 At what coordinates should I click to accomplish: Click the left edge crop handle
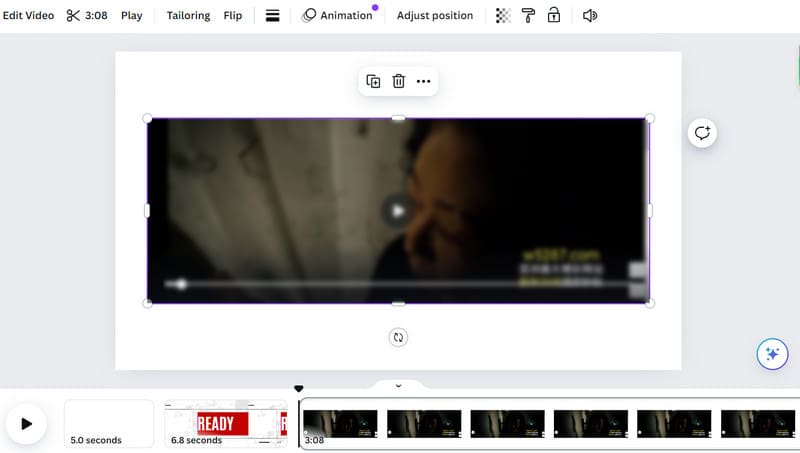pos(147,211)
